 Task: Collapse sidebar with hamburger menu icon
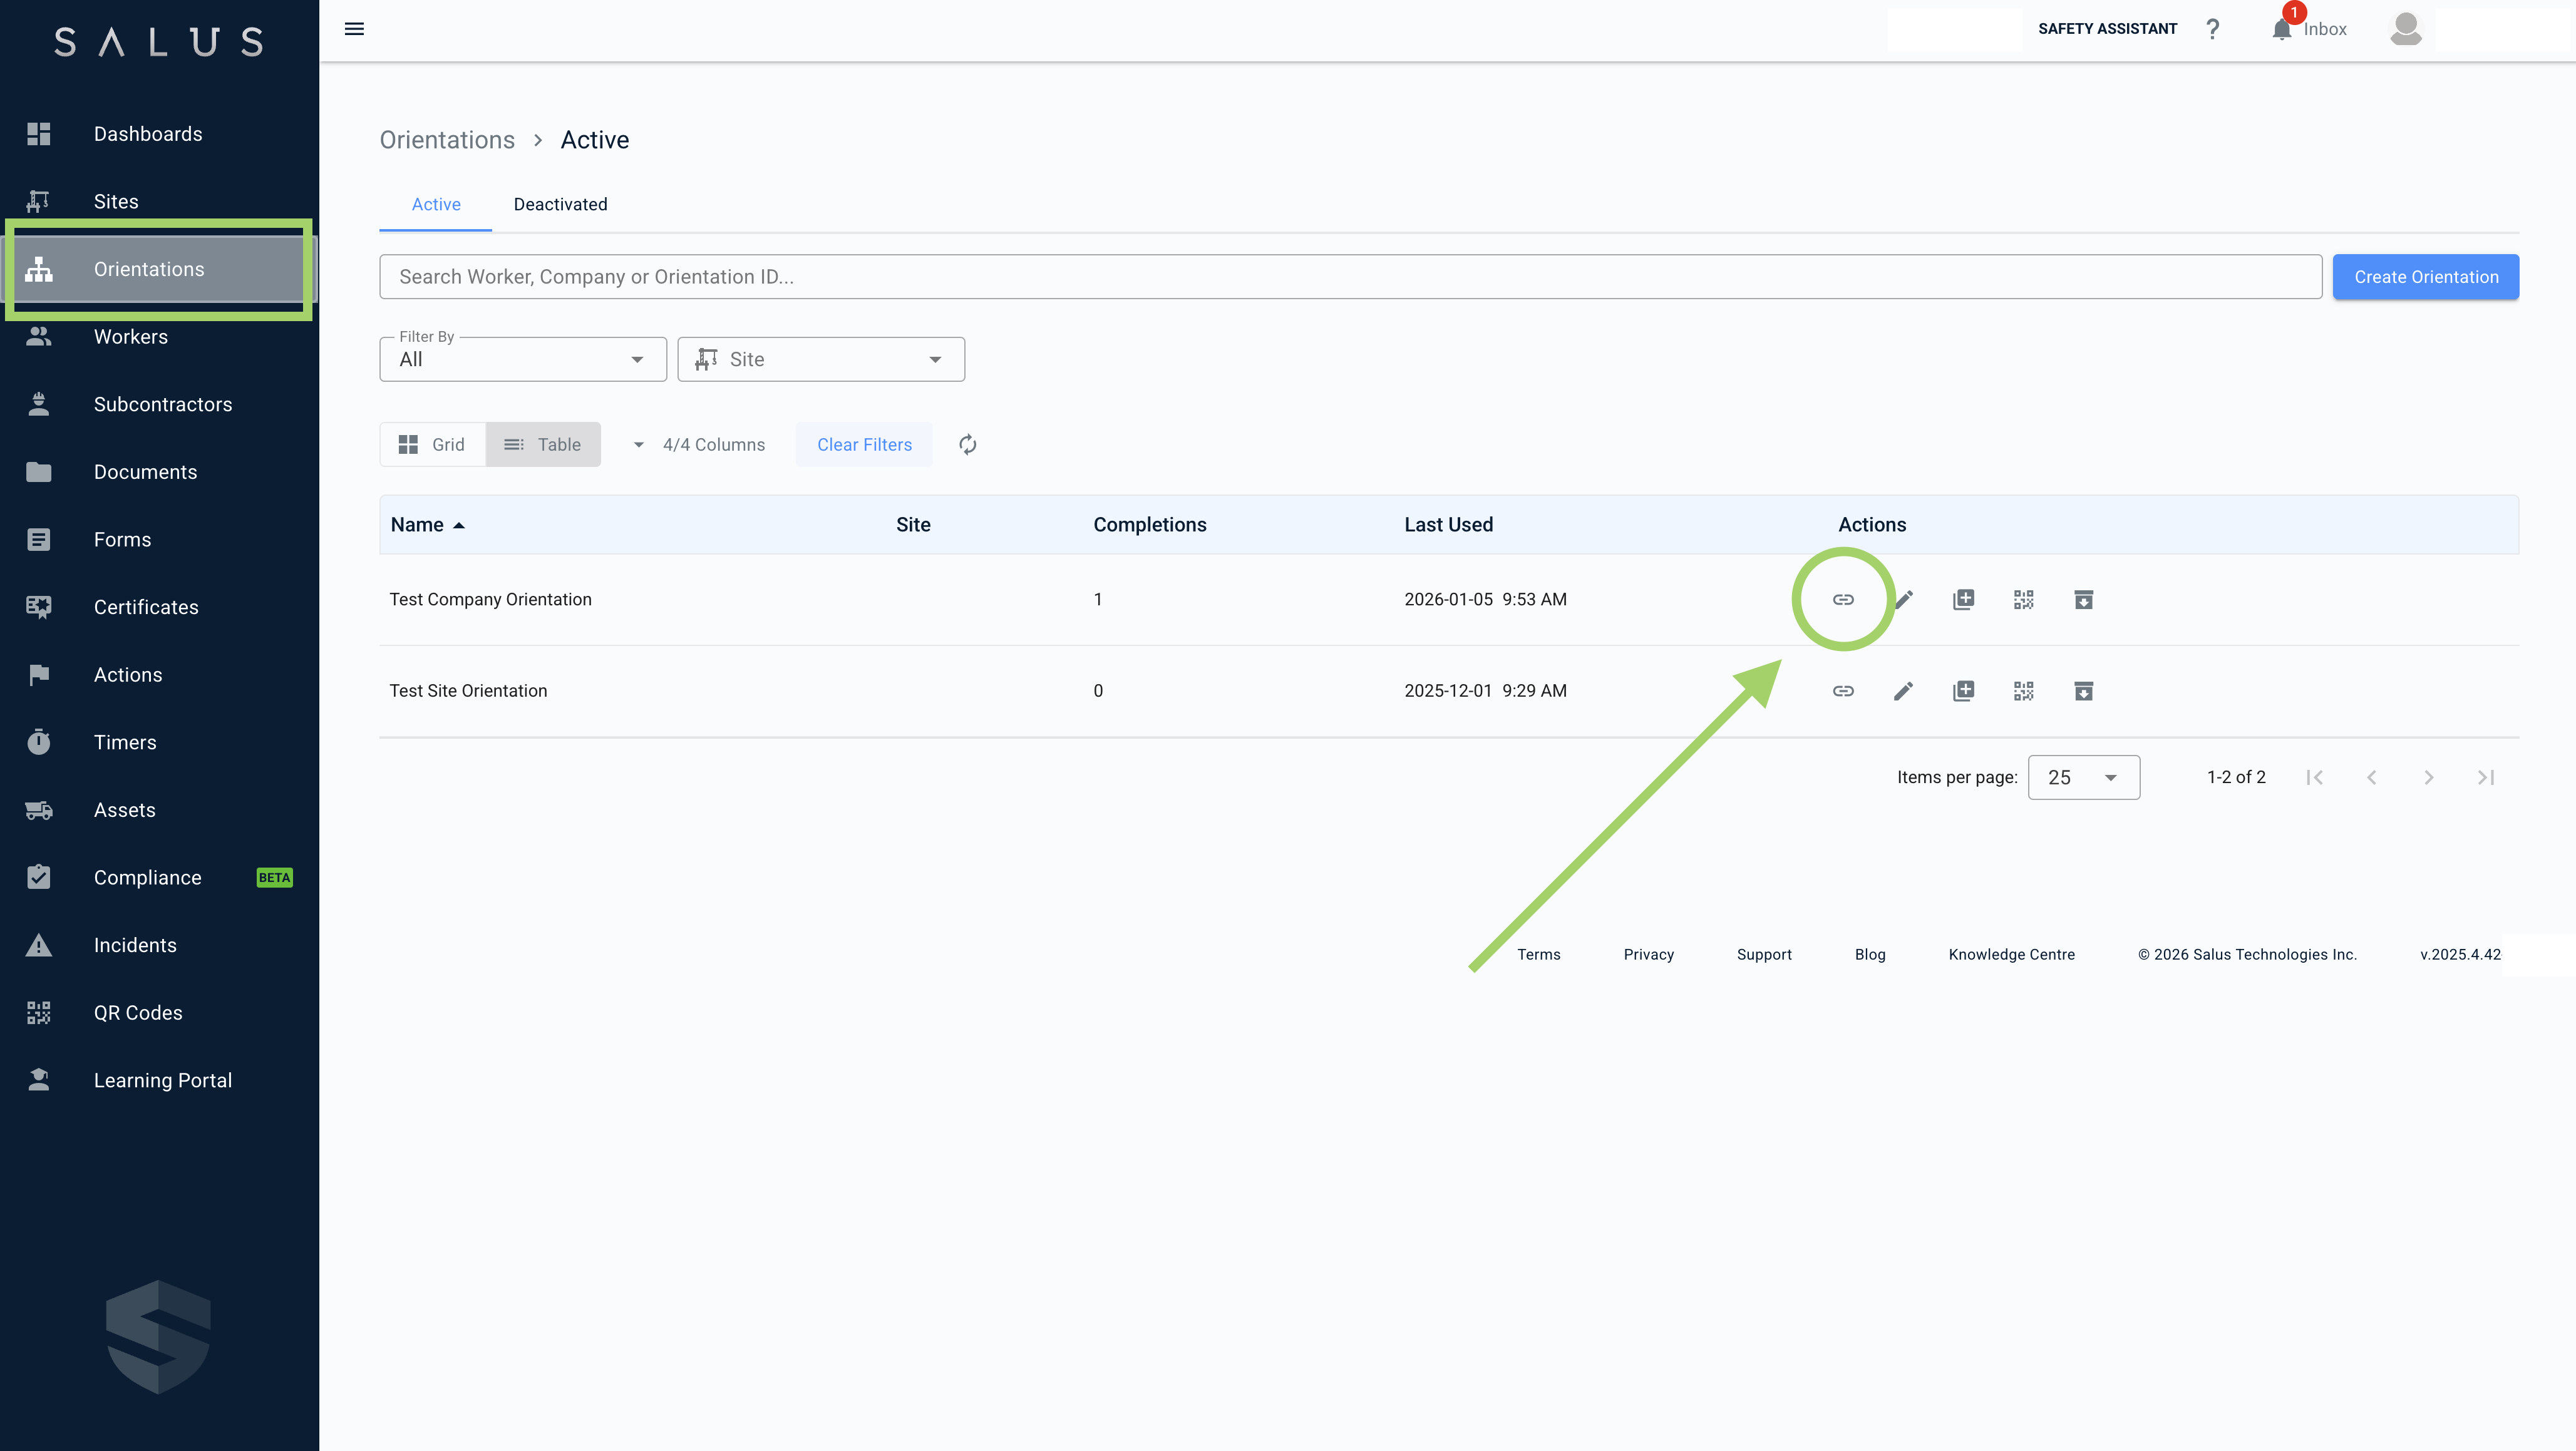354,29
